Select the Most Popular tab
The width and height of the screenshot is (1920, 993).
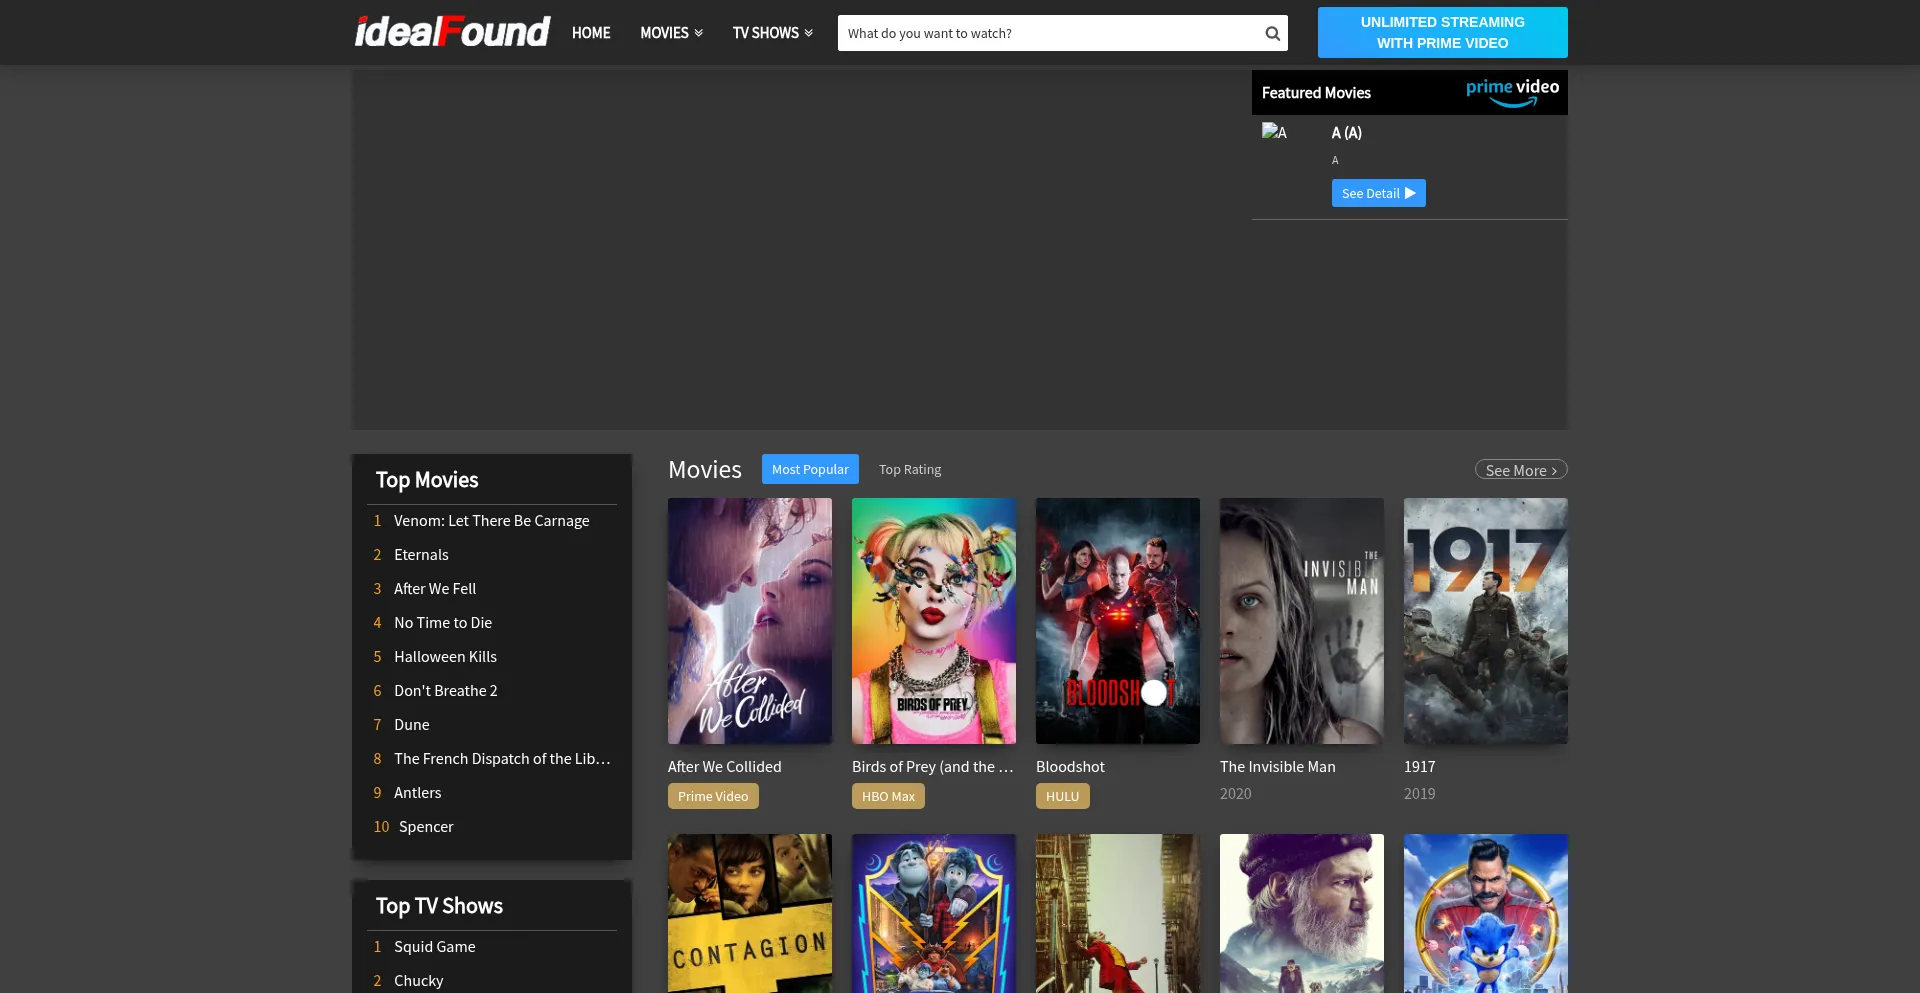click(810, 469)
